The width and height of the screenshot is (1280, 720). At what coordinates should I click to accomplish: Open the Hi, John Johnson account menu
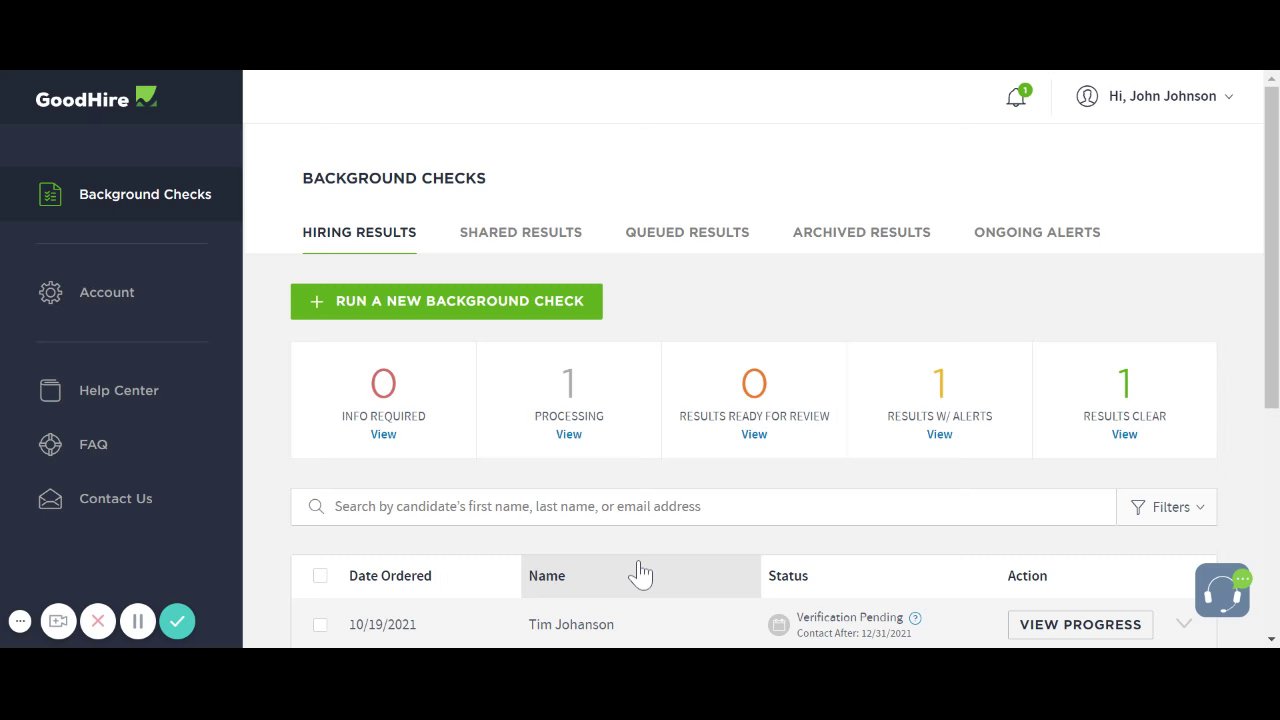click(x=1156, y=96)
